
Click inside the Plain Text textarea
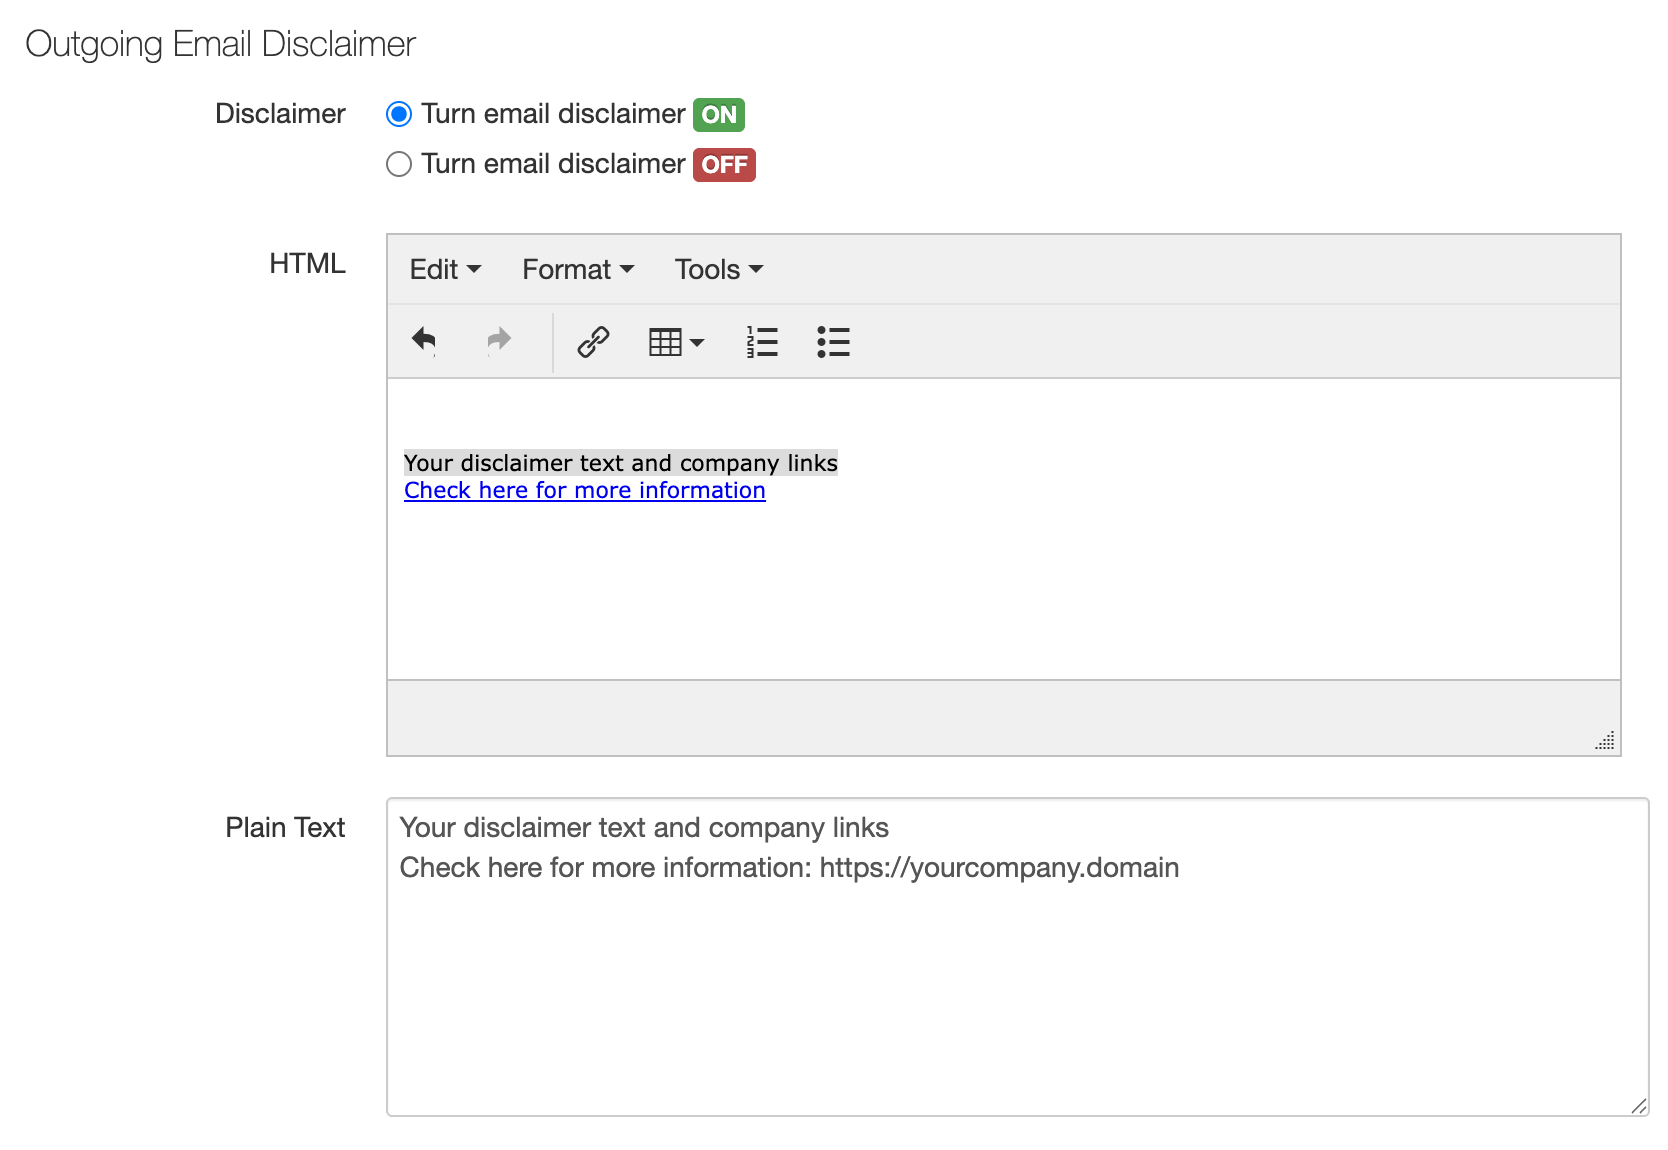tap(1017, 956)
